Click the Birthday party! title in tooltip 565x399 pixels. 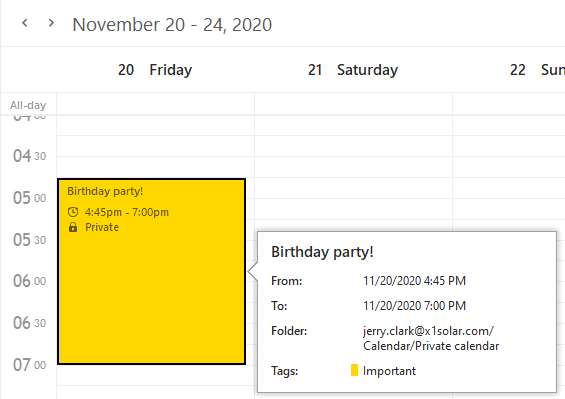click(x=322, y=252)
